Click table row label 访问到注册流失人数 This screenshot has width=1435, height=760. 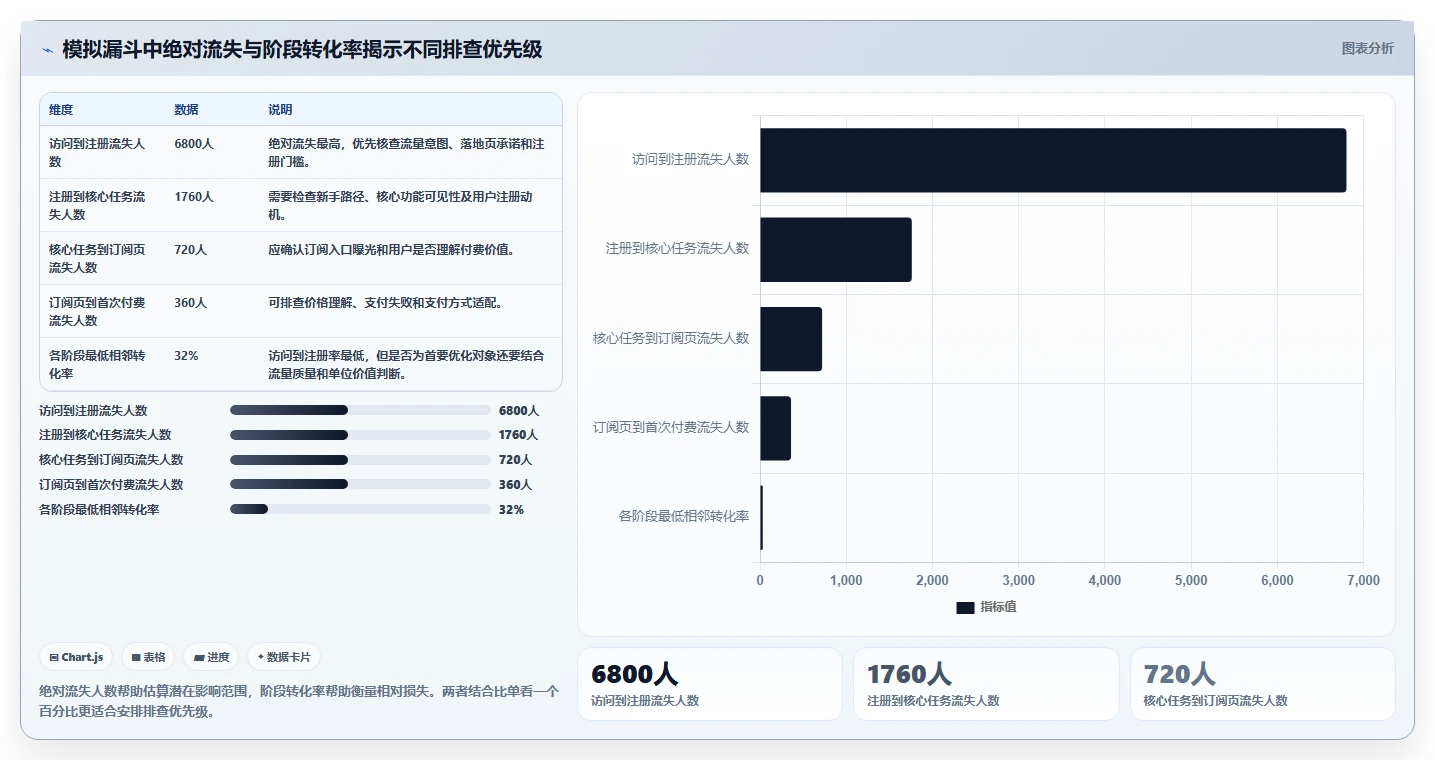point(98,153)
